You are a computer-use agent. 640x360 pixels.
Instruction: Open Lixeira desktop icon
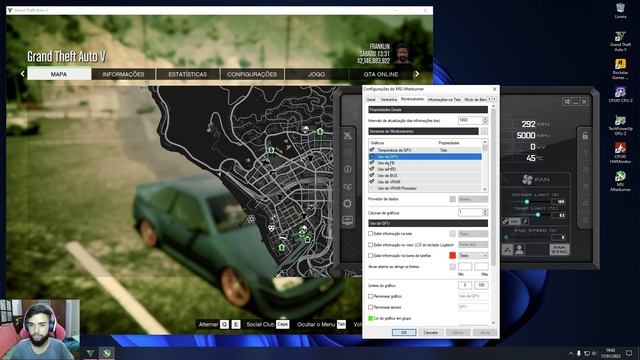pyautogui.click(x=620, y=11)
